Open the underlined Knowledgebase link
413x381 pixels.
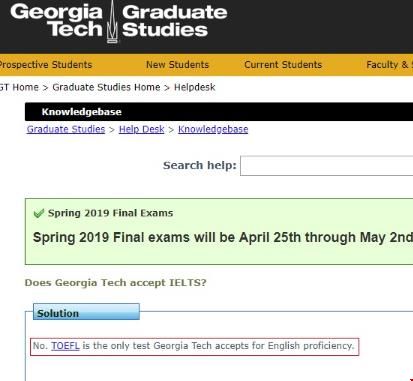point(213,129)
